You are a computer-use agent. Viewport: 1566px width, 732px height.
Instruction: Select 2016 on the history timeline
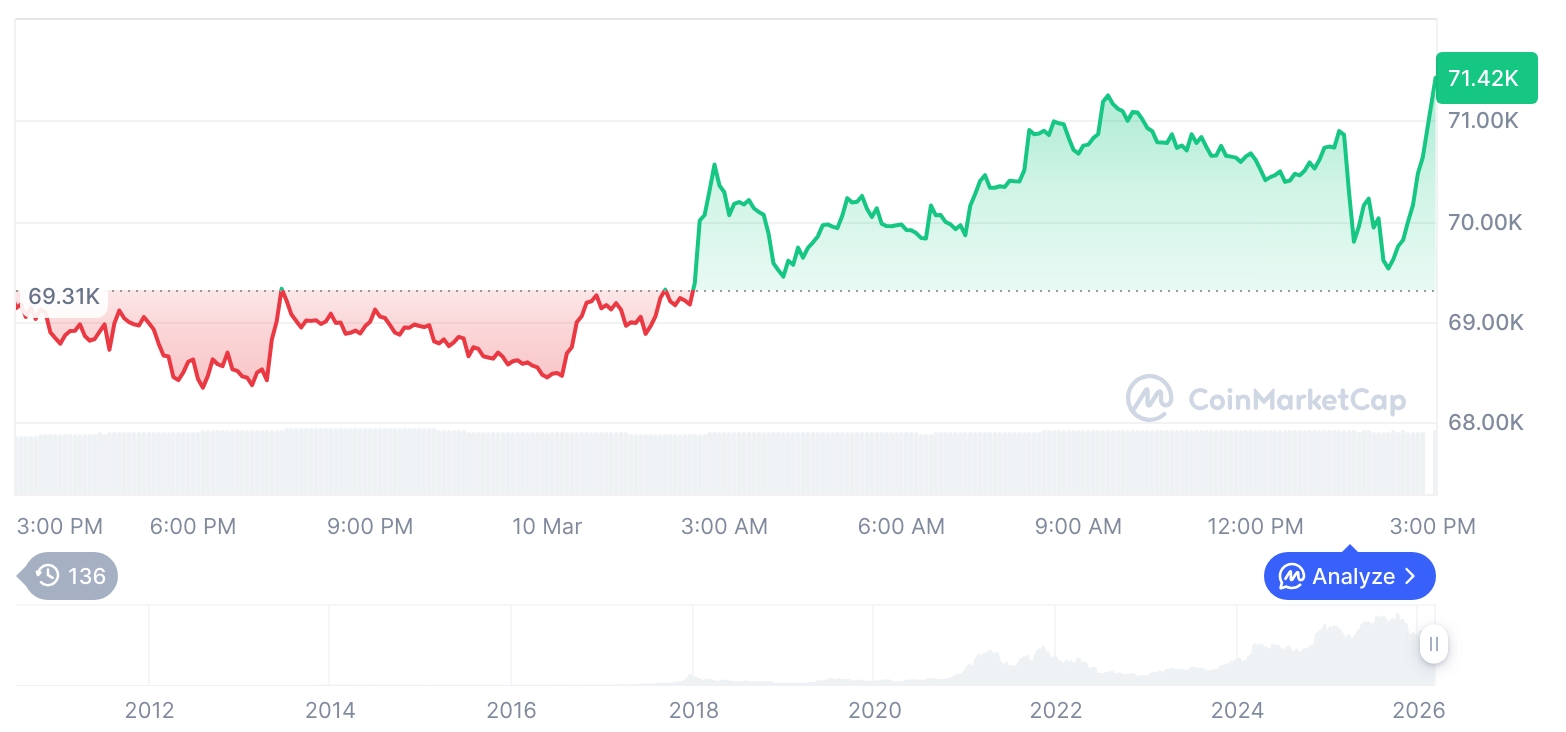pos(511,711)
